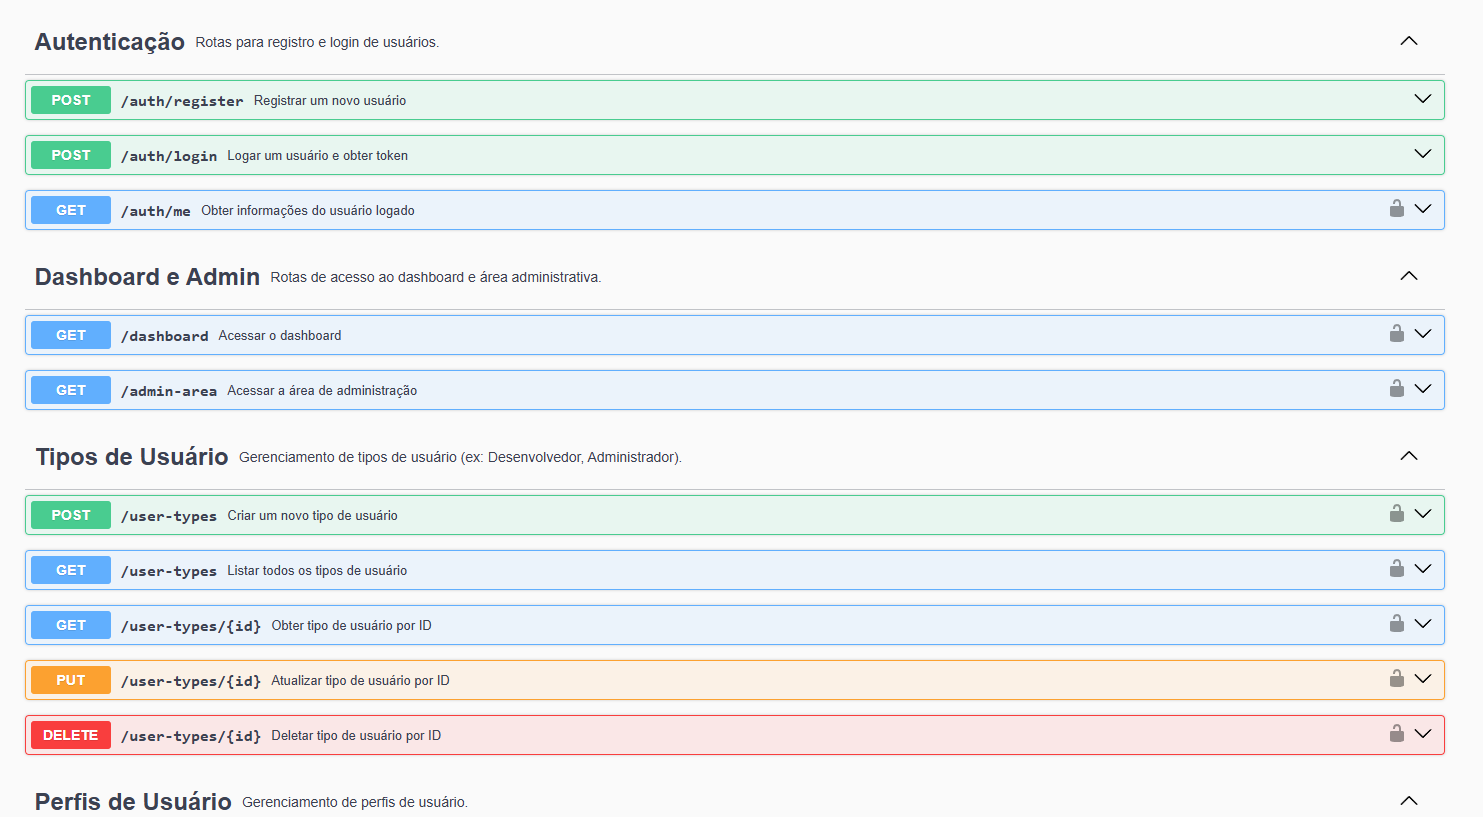Viewport: 1483px width, 817px height.
Task: Open the /auth/register endpoint path
Action: (182, 101)
